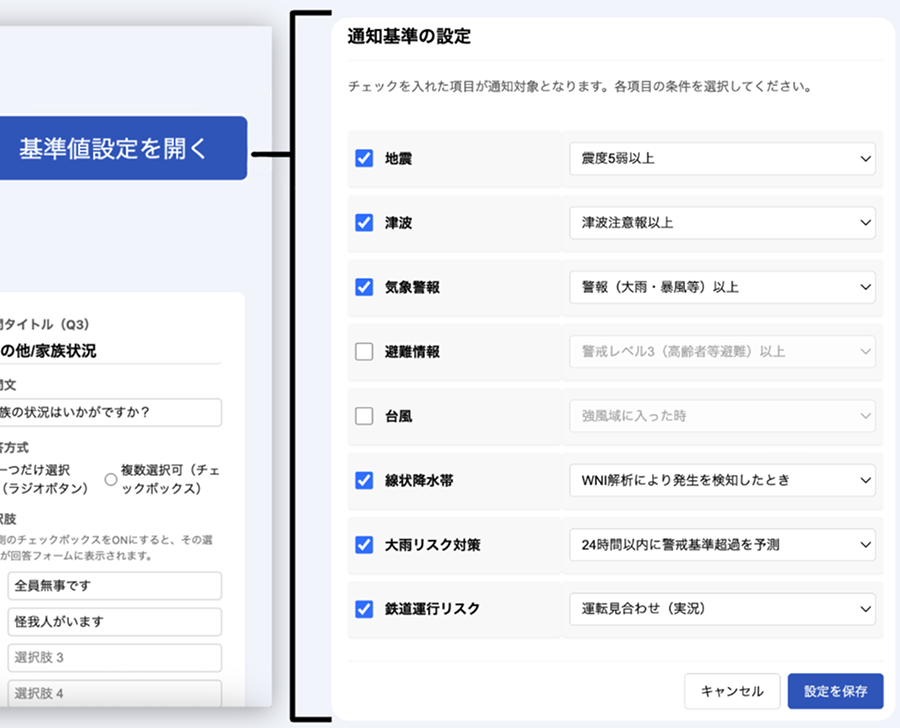Image resolution: width=900 pixels, height=728 pixels.
Task: Toggle the 線状降水帯 checkbox
Action: (x=364, y=480)
